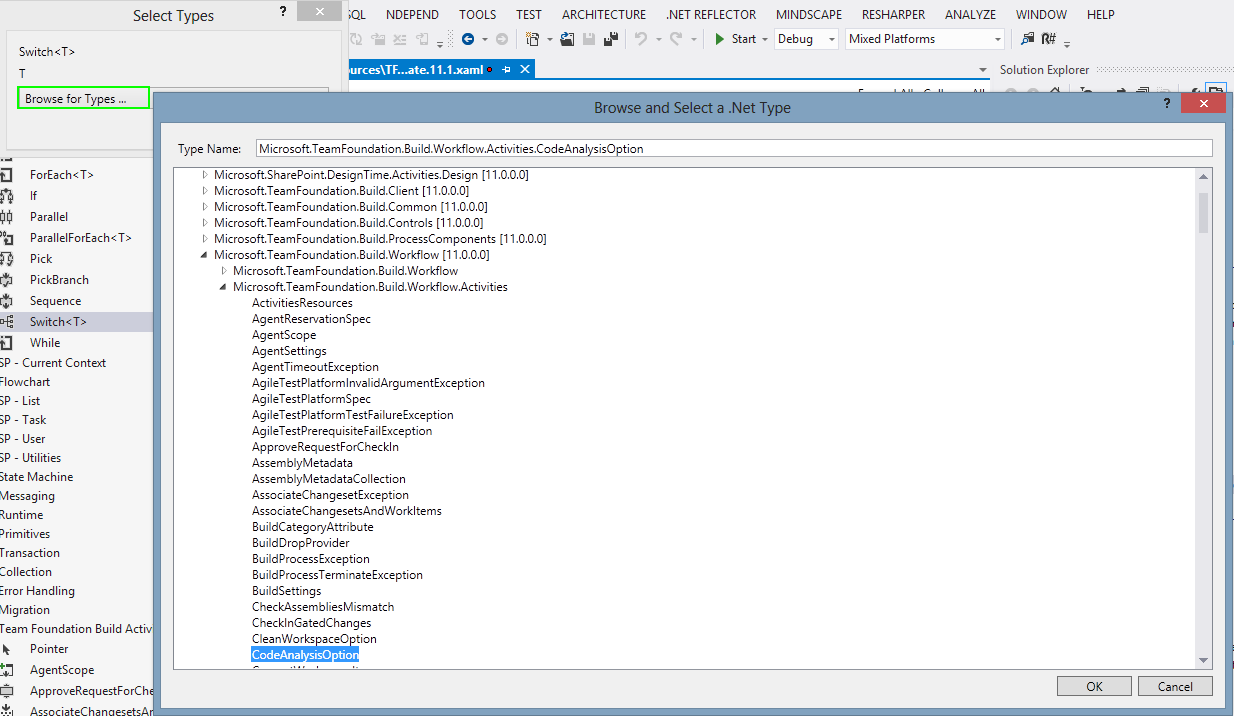1234x716 pixels.
Task: Collapse the Microsoft.TeamFoundation.Build.Workflow.Activities namespace node
Action: click(x=224, y=287)
